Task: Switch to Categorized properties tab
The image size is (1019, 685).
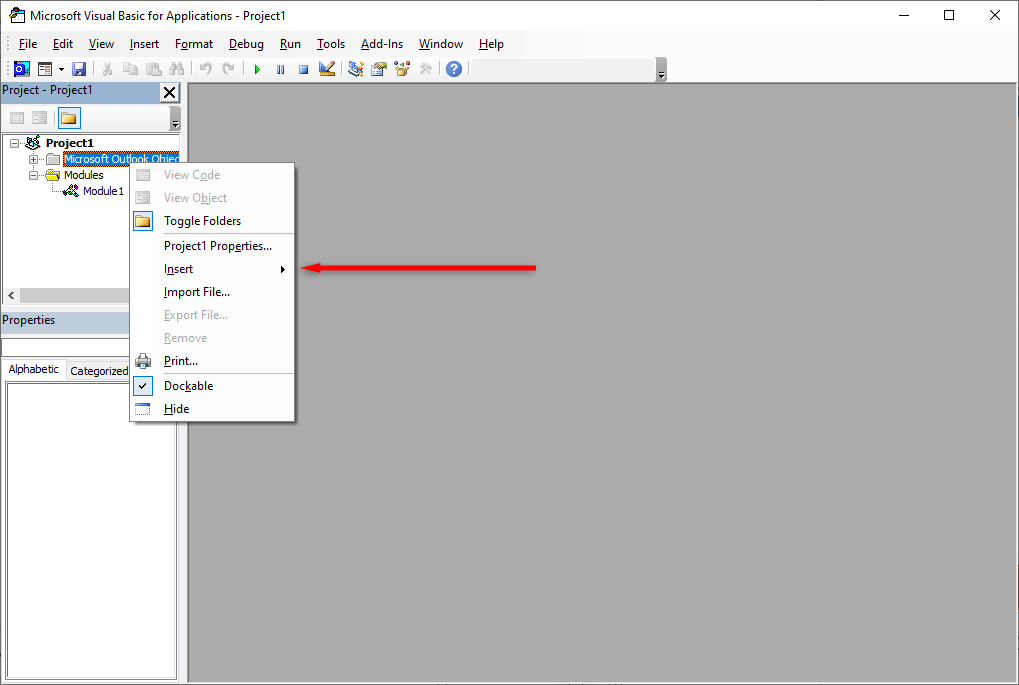Action: tap(99, 371)
